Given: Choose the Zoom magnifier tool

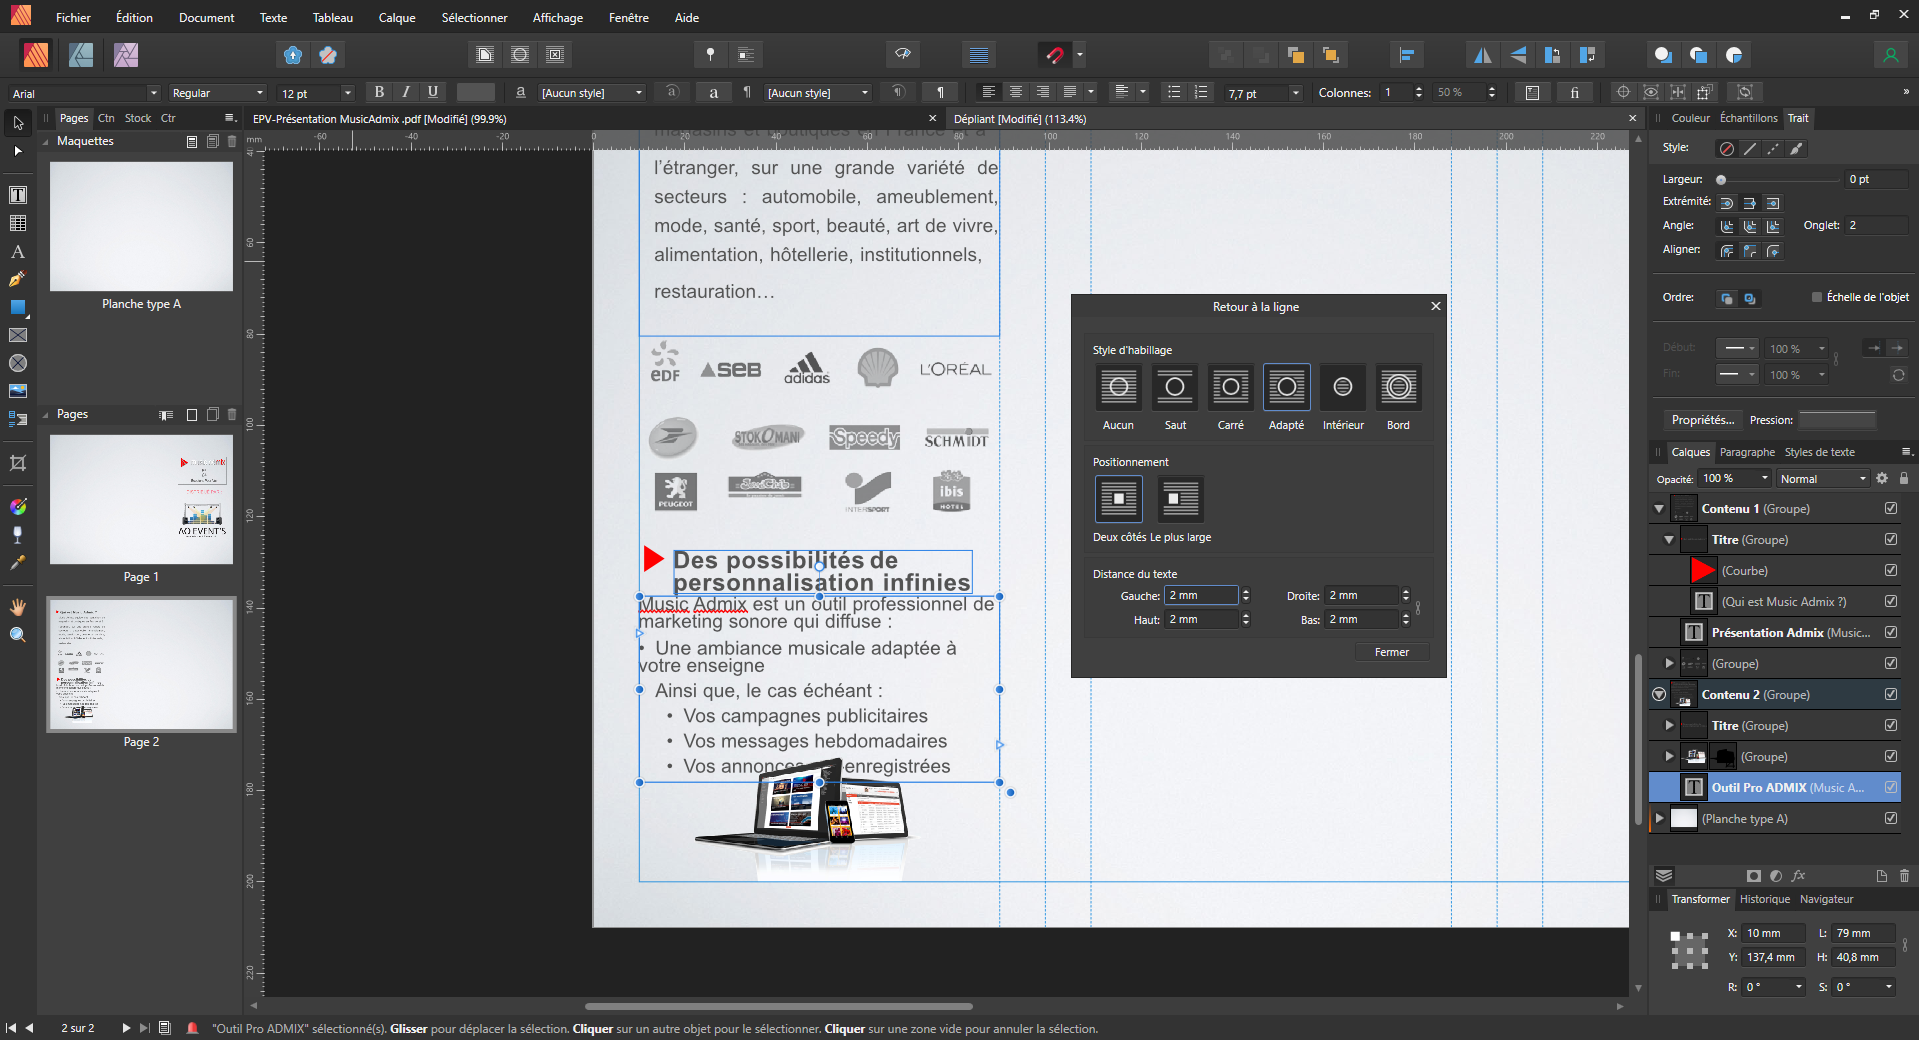Looking at the screenshot, I should (x=18, y=635).
